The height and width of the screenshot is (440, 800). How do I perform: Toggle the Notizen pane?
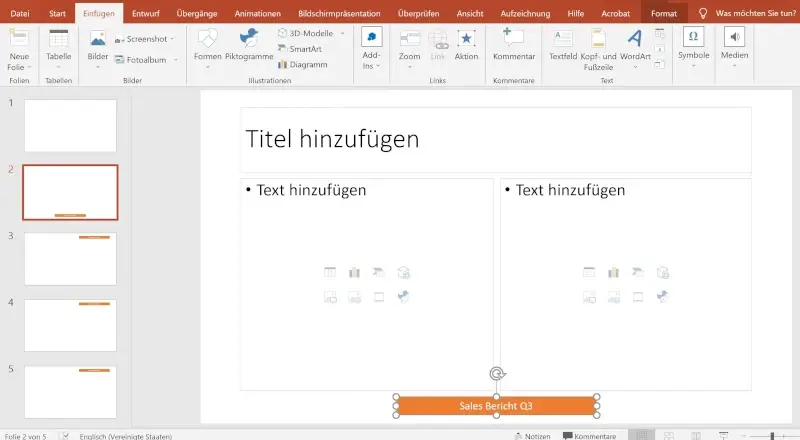[532, 436]
